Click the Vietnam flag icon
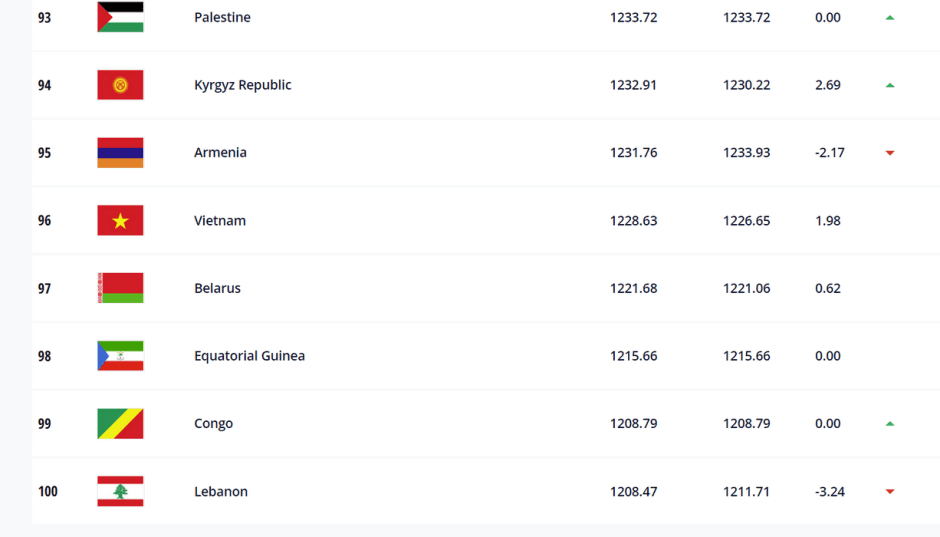The width and height of the screenshot is (940, 537). [x=120, y=220]
